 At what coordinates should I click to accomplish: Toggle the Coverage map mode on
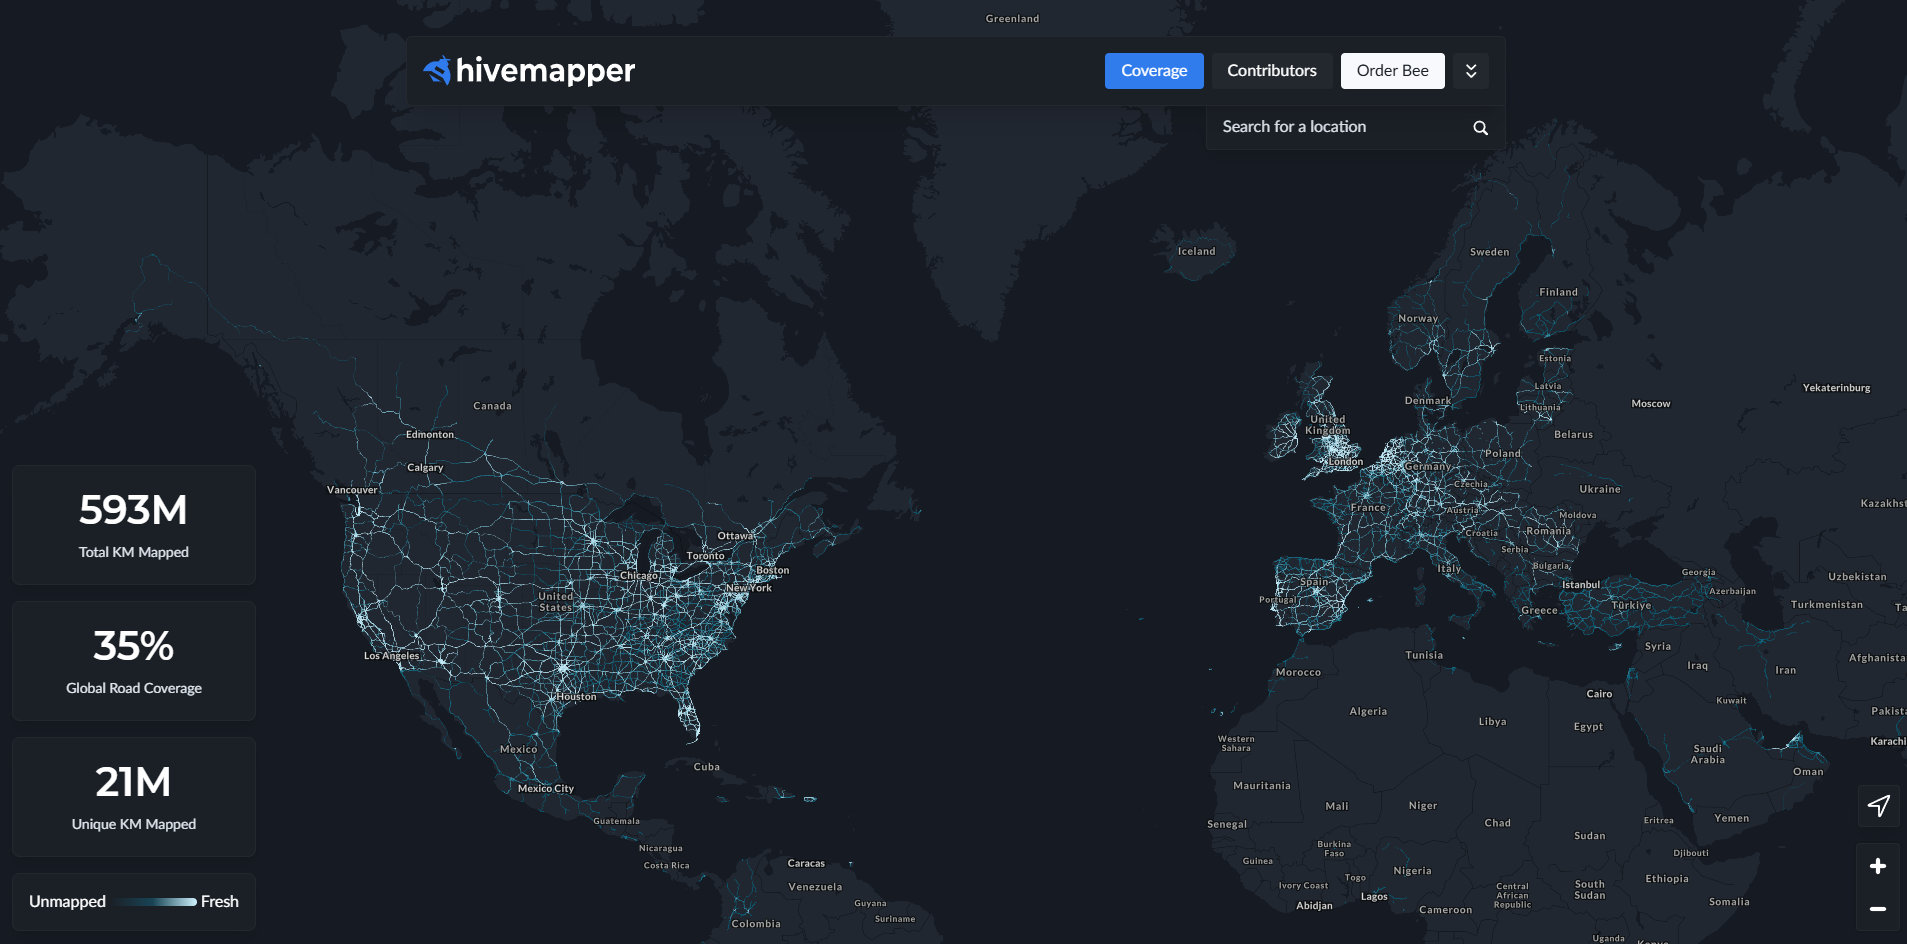pos(1154,70)
